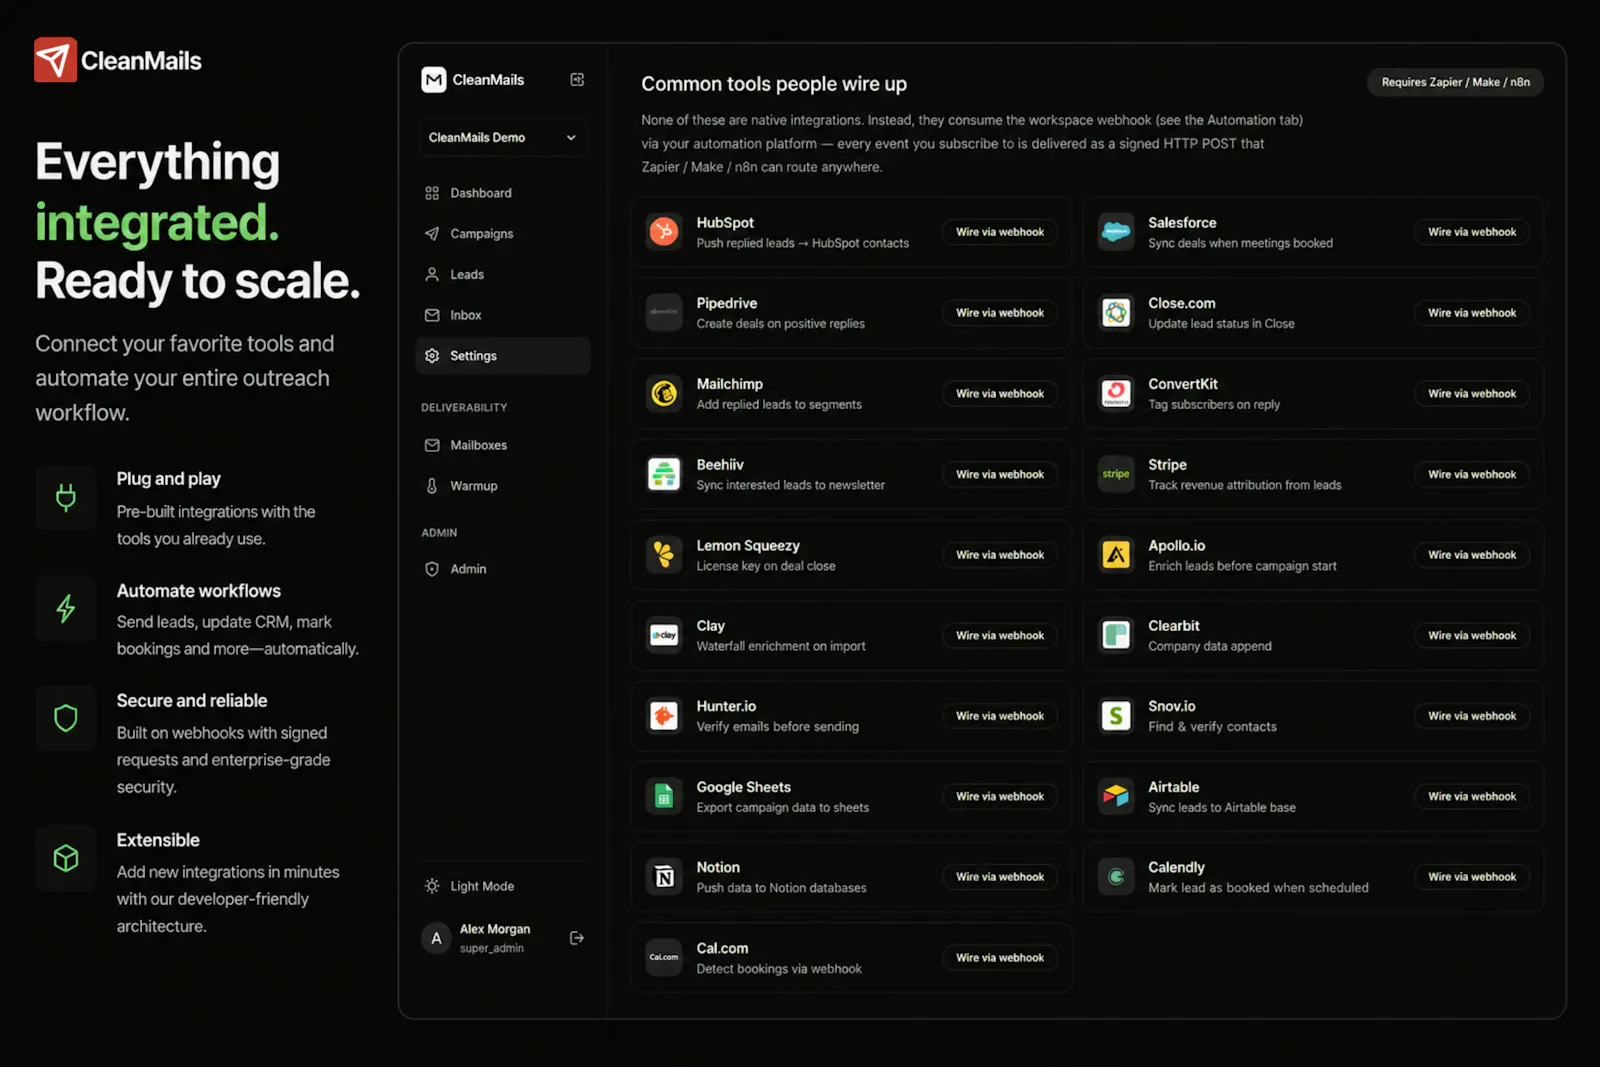Viewport: 1600px width, 1067px height.
Task: Wire Mailchimp via webhook
Action: [1000, 394]
